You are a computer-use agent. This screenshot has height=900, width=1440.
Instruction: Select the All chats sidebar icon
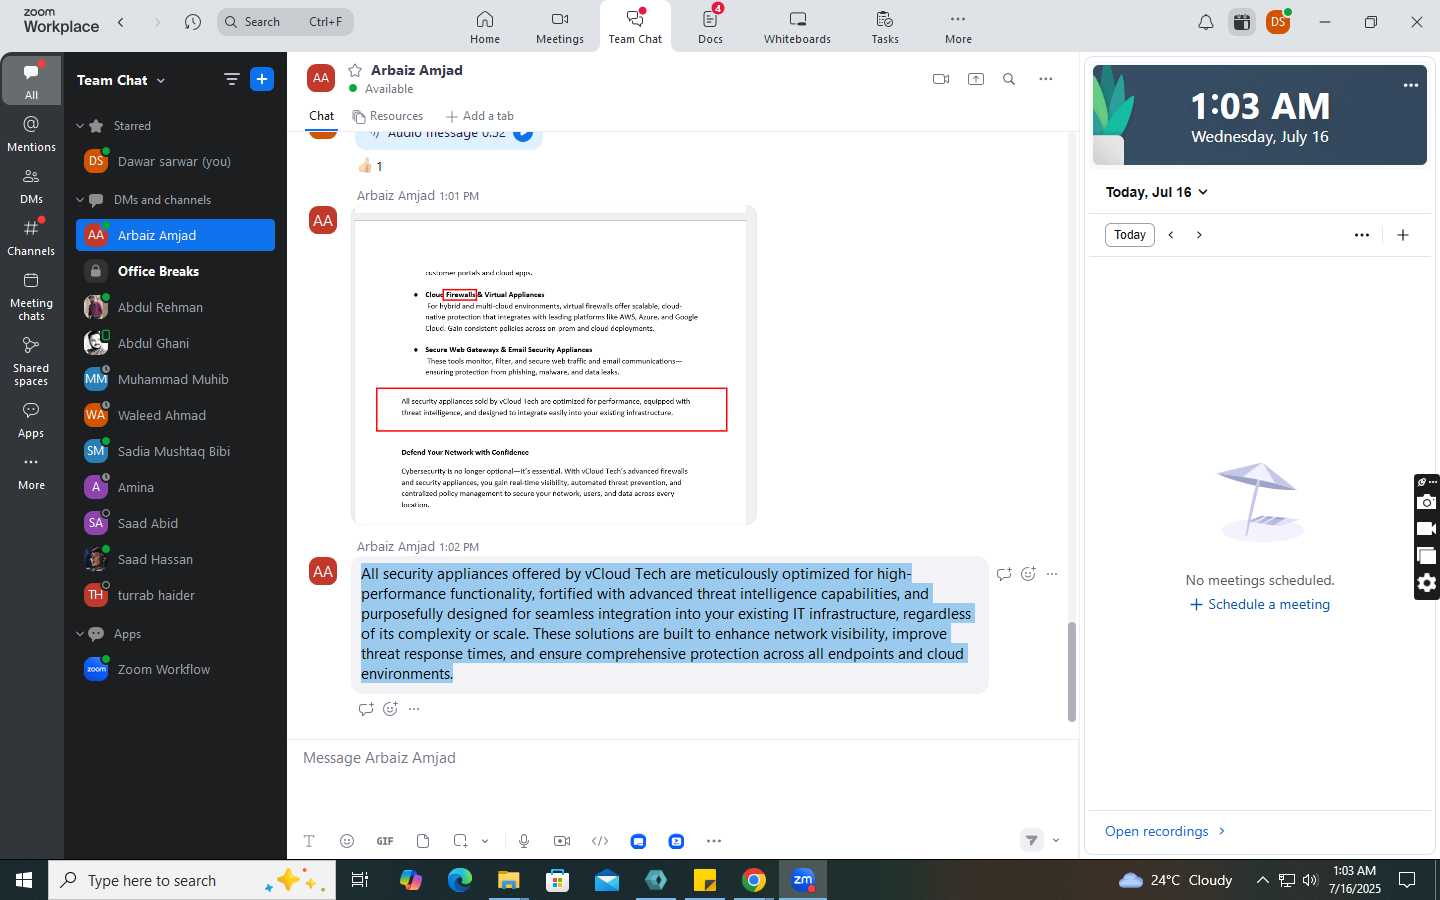[32, 80]
